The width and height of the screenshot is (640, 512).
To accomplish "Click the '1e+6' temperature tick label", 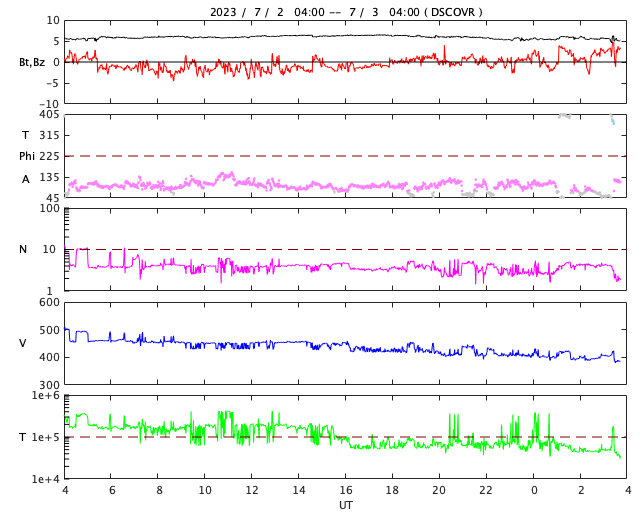I will (46, 395).
